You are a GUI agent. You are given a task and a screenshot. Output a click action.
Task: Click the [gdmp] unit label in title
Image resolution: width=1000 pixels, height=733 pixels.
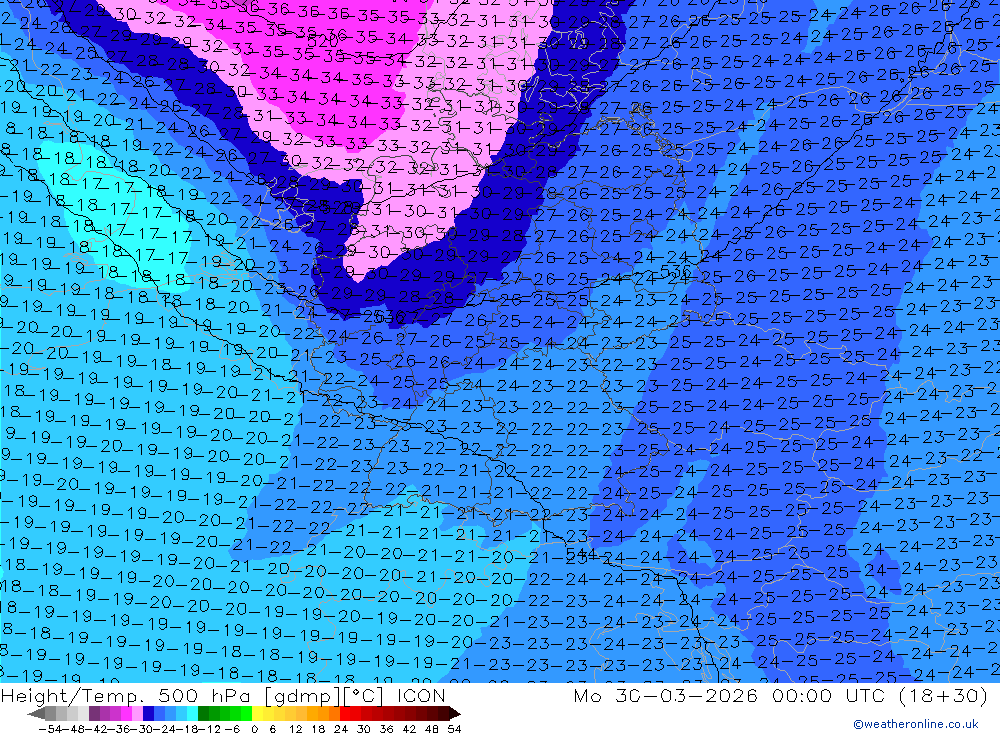point(304,696)
